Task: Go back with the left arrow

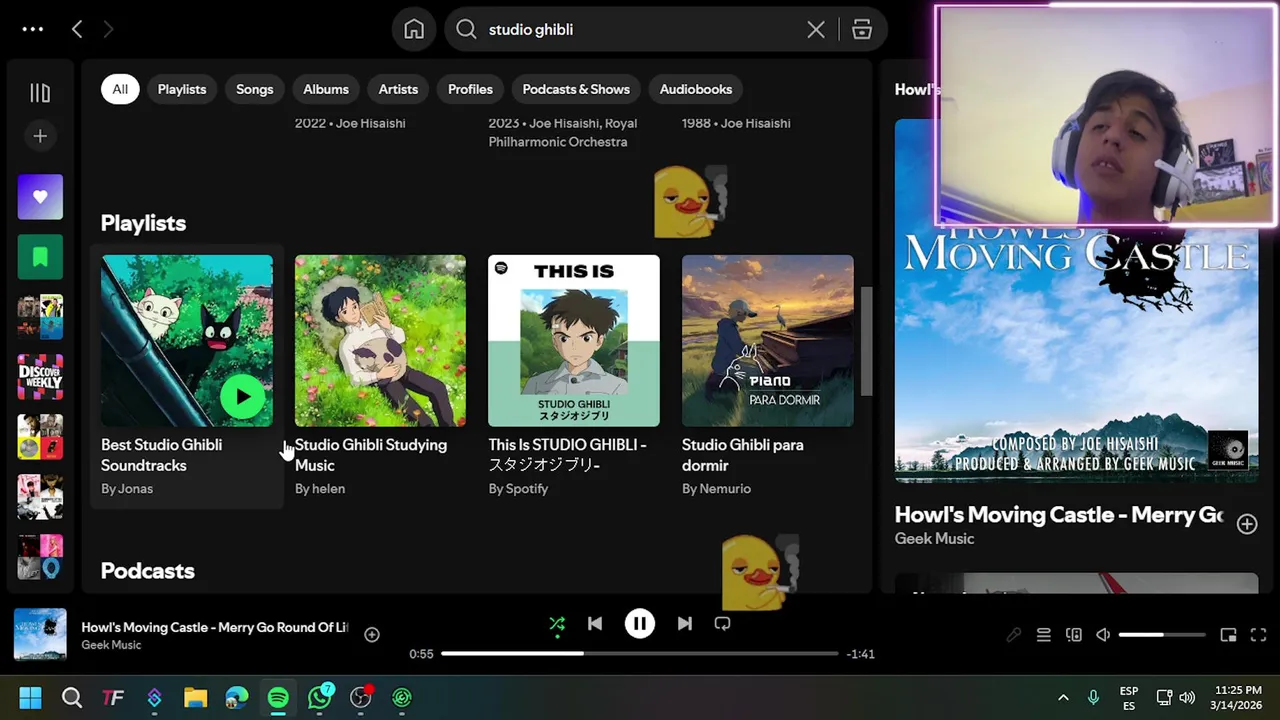Action: tap(77, 29)
